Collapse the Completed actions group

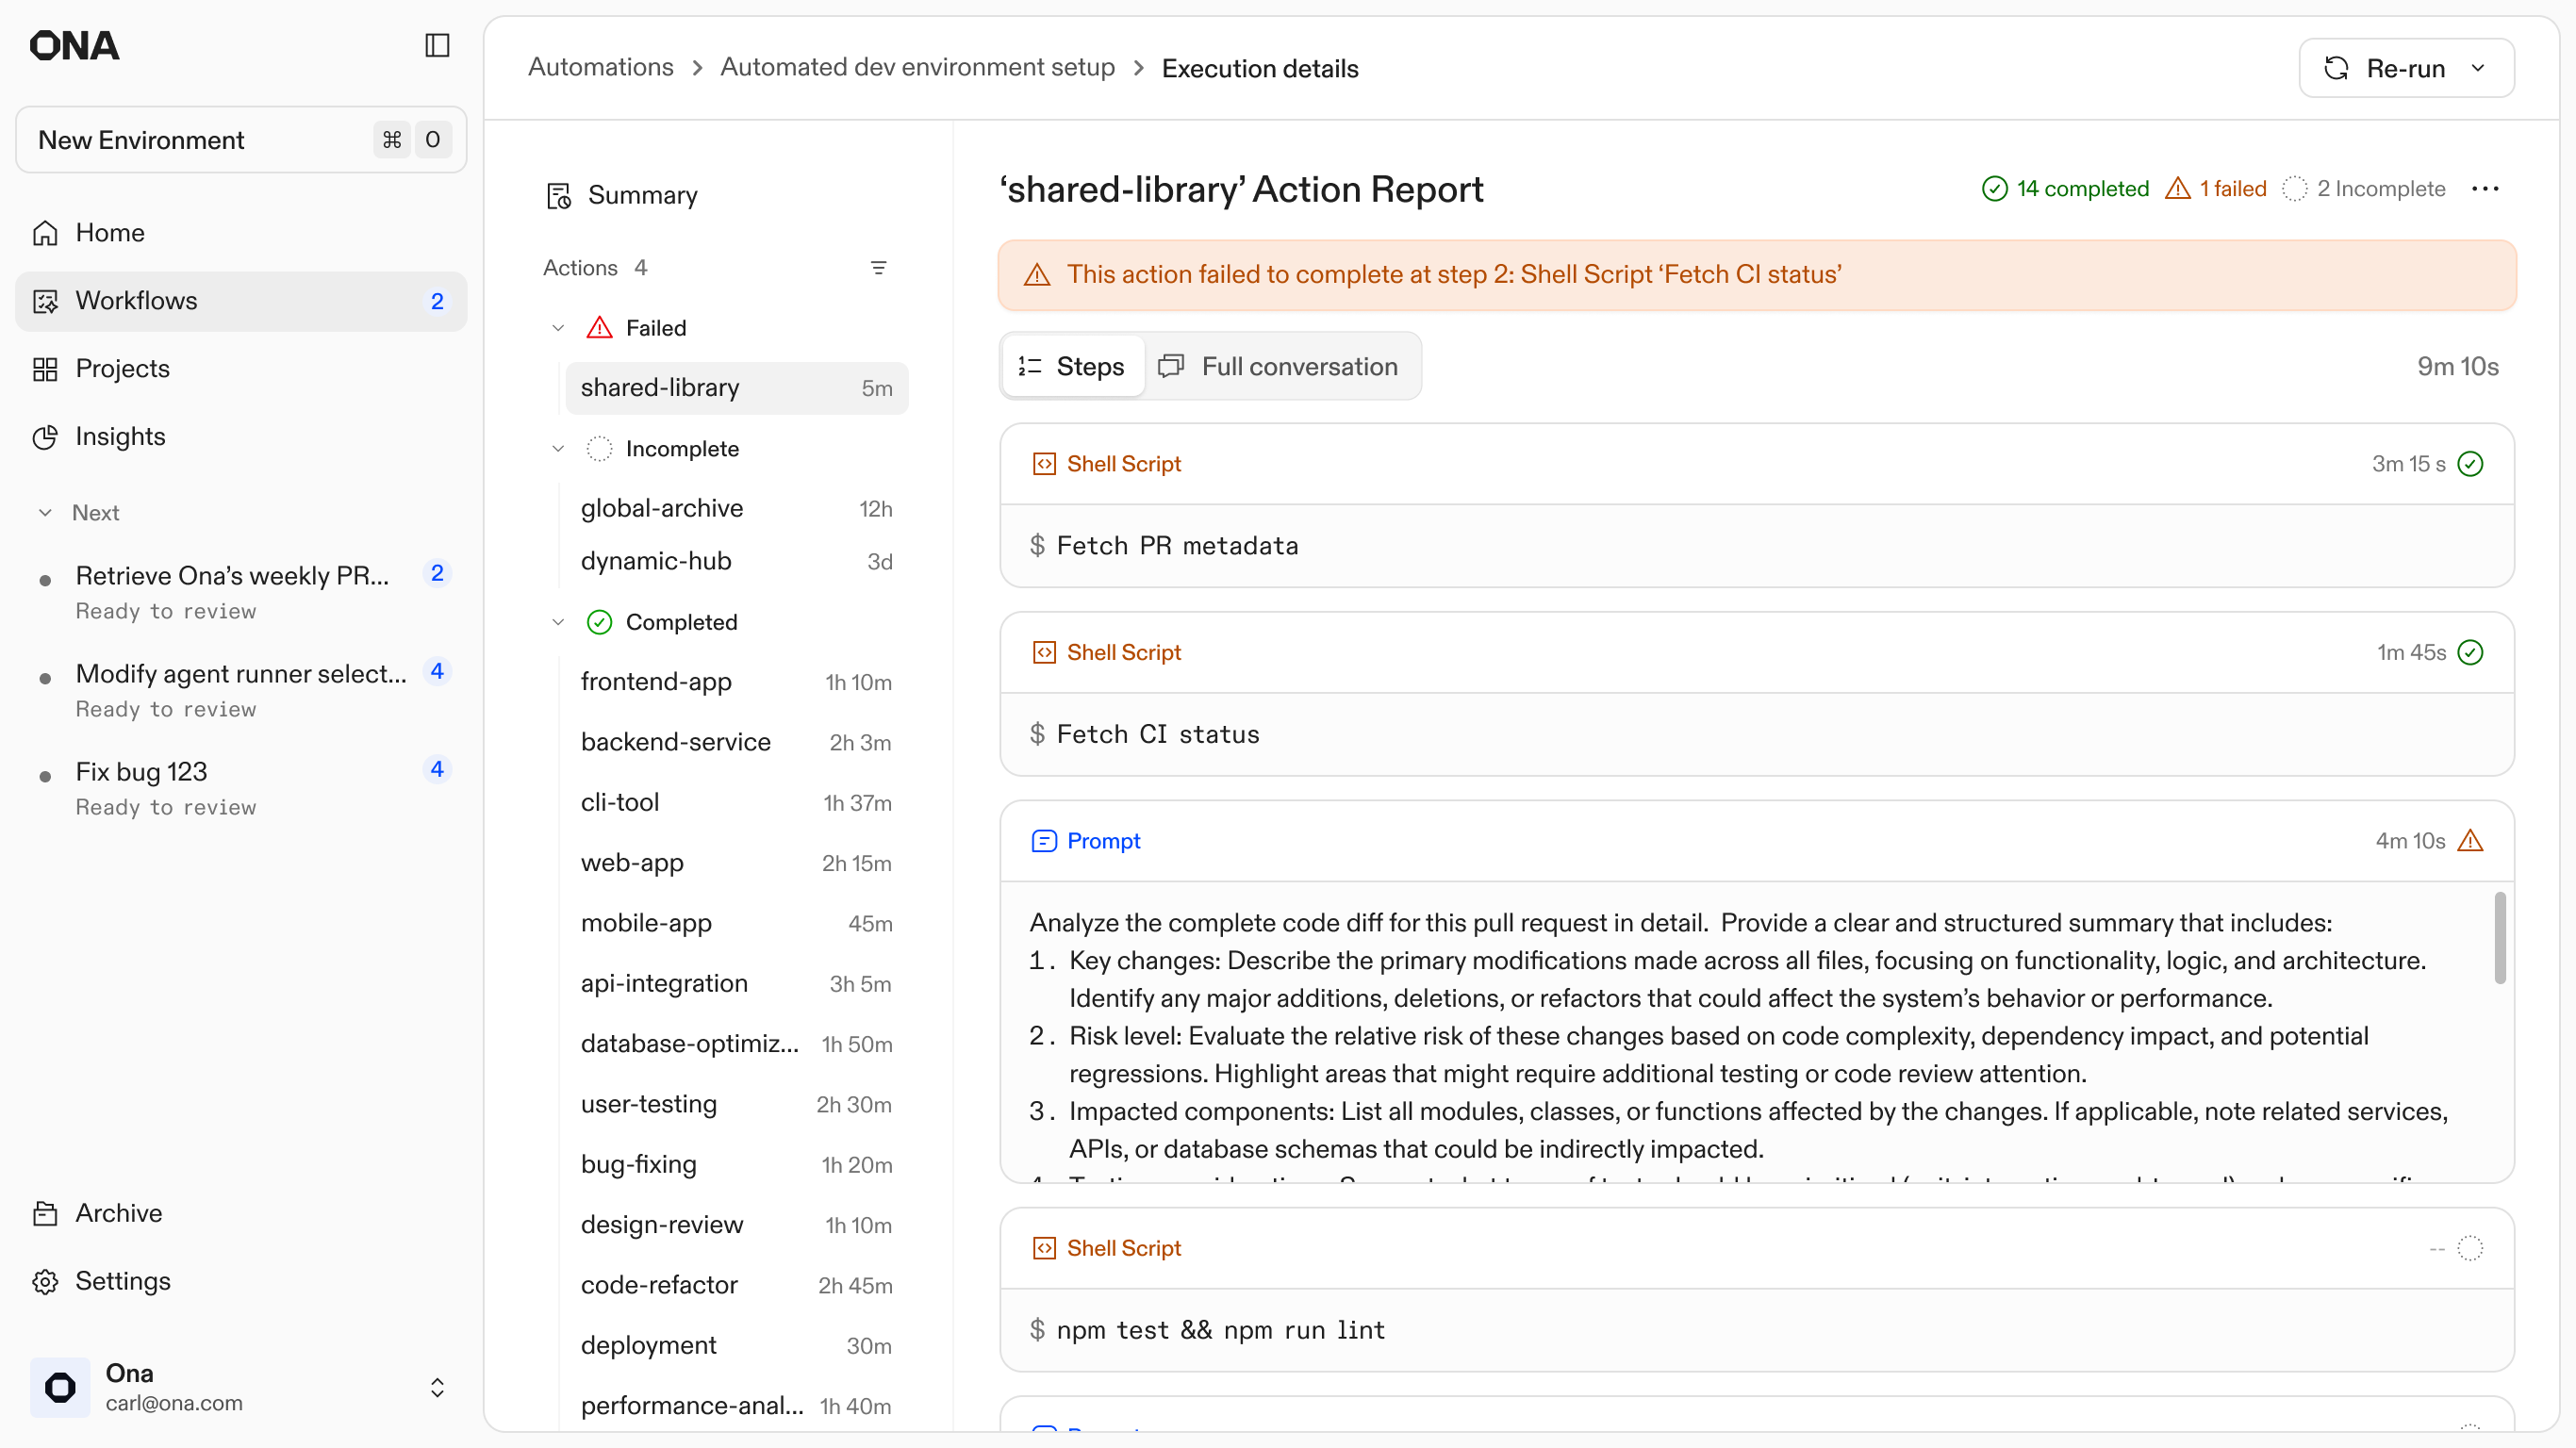pos(558,622)
